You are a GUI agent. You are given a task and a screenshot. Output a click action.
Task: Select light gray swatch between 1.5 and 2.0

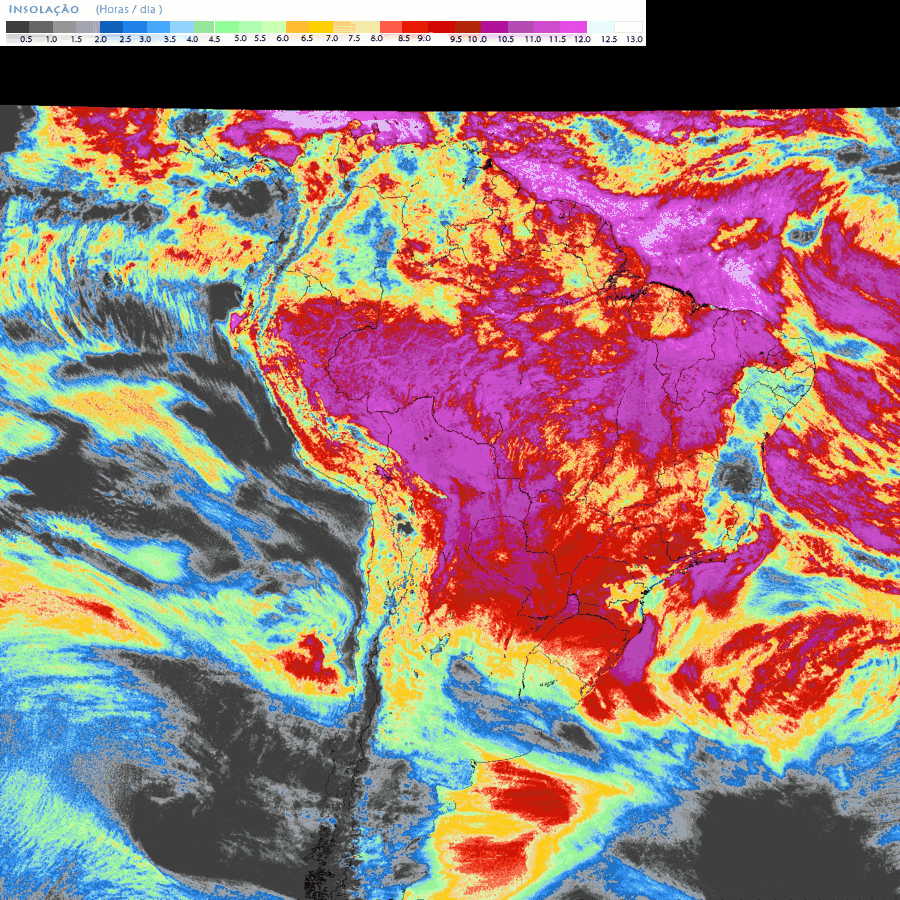[x=88, y=27]
